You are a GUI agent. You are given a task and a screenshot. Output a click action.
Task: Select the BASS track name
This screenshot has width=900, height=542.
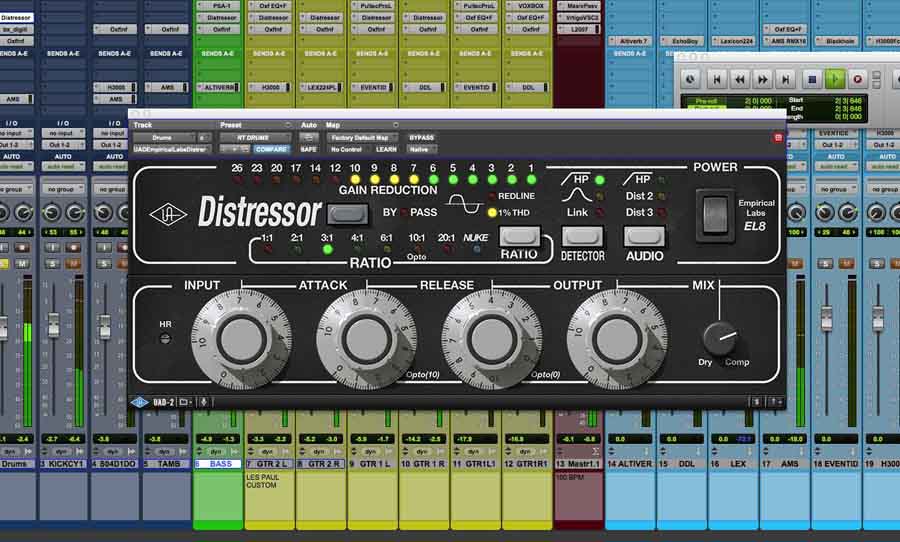(220, 464)
